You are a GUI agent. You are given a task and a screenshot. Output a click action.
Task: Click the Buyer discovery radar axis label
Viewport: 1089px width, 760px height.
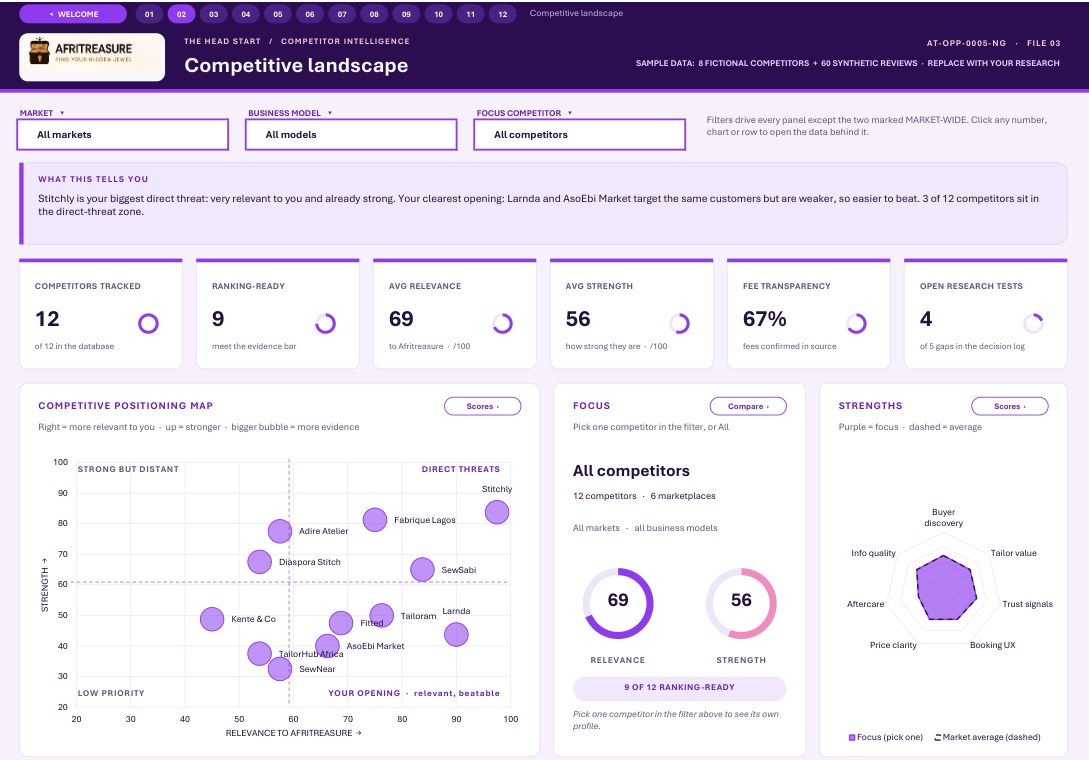943,518
